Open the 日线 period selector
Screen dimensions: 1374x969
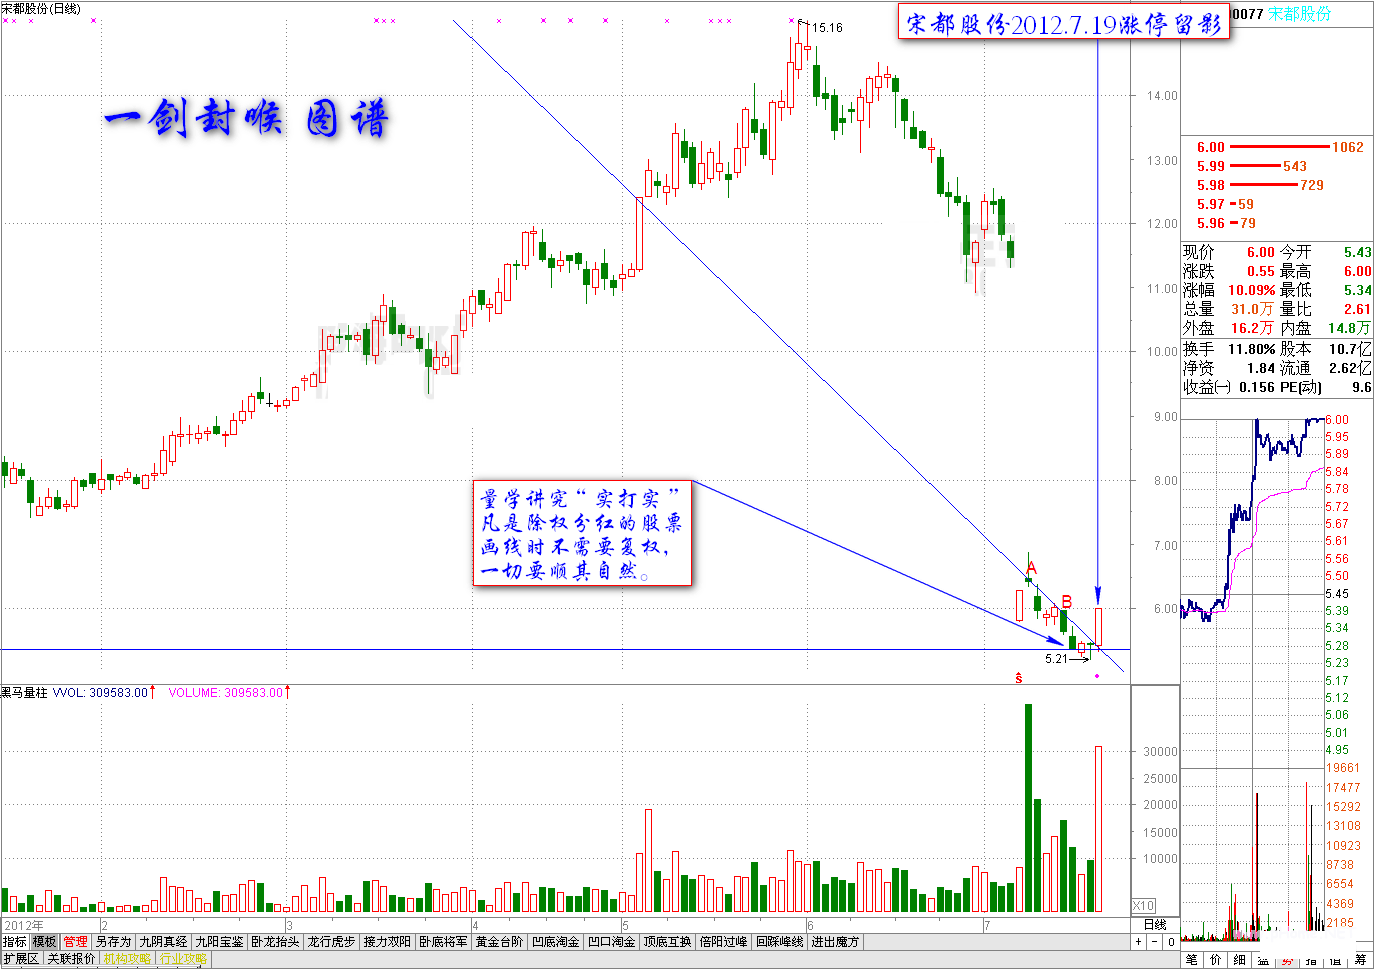tap(1155, 925)
